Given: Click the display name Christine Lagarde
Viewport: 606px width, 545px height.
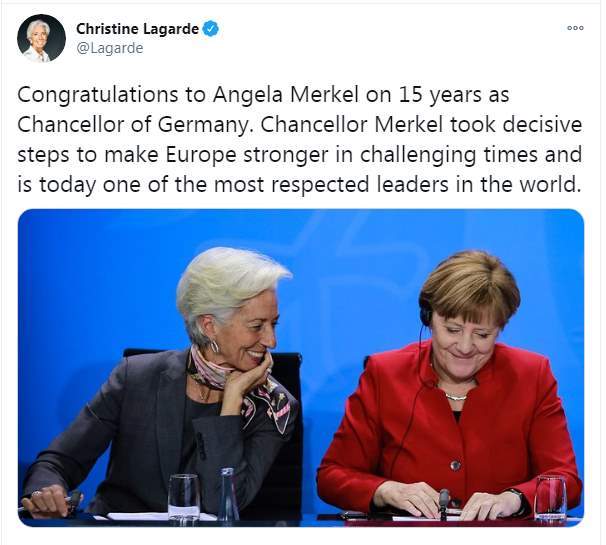Looking at the screenshot, I should point(138,29).
